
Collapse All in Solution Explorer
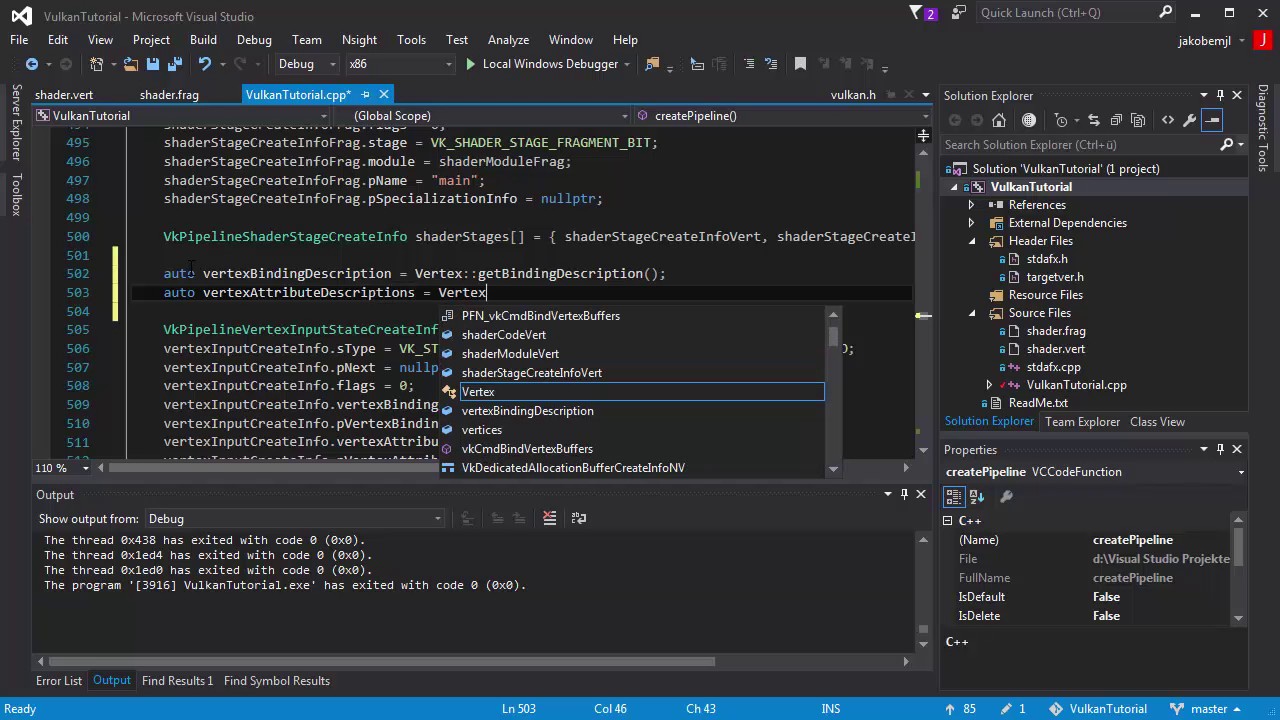tap(1116, 120)
